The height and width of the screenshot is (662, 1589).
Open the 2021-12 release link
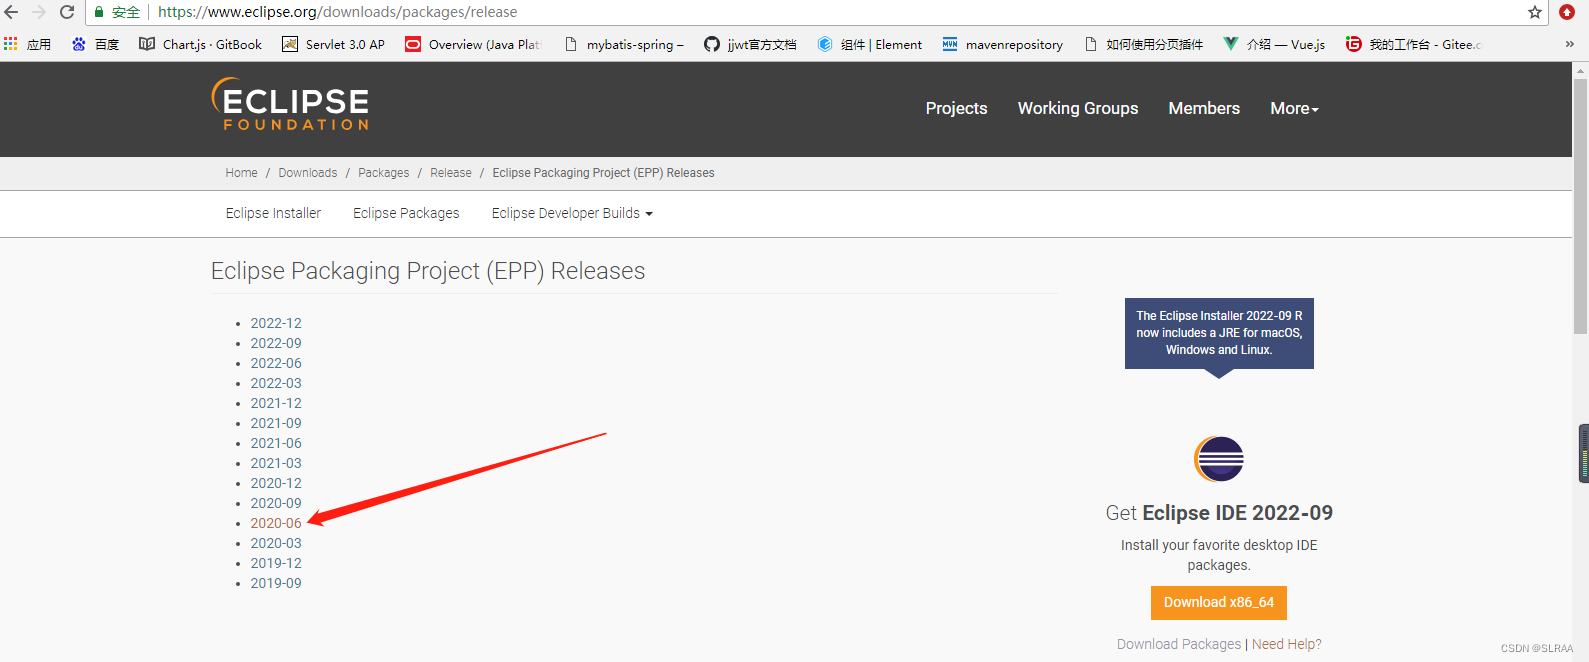[276, 403]
